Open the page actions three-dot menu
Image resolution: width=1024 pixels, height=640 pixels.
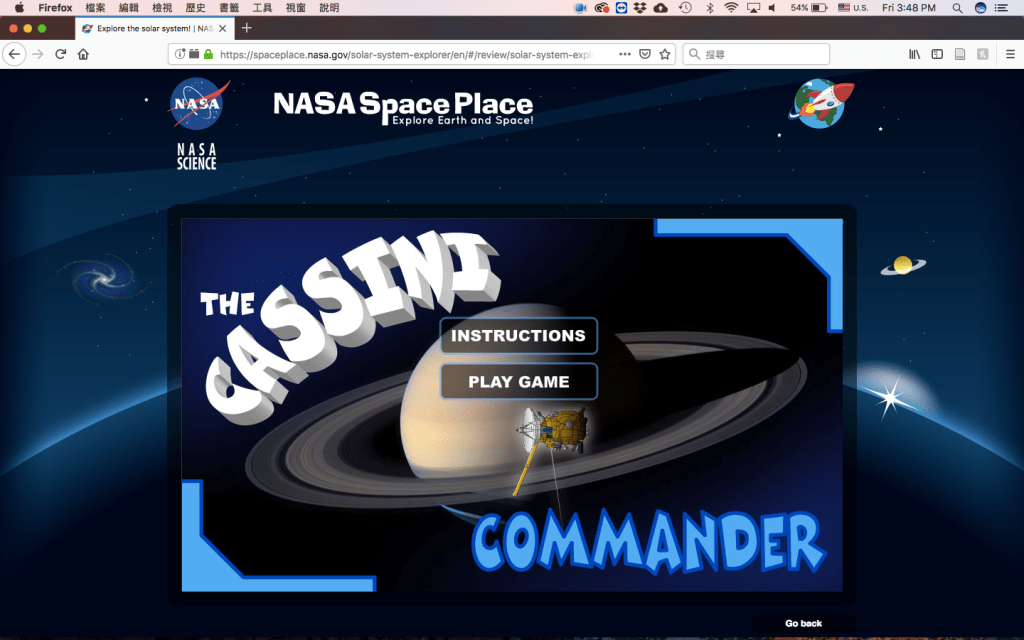coord(625,54)
